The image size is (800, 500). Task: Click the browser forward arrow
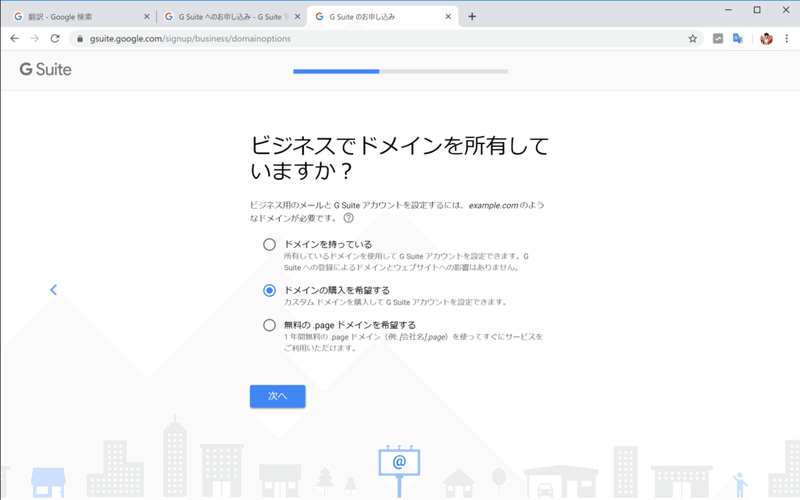[x=35, y=38]
